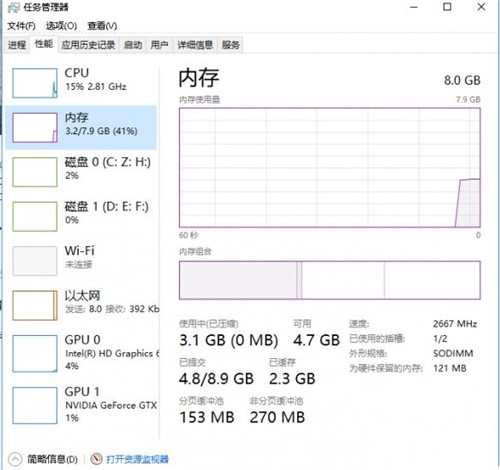Switch to the 启动 tab
The image size is (500, 470).
pos(133,45)
